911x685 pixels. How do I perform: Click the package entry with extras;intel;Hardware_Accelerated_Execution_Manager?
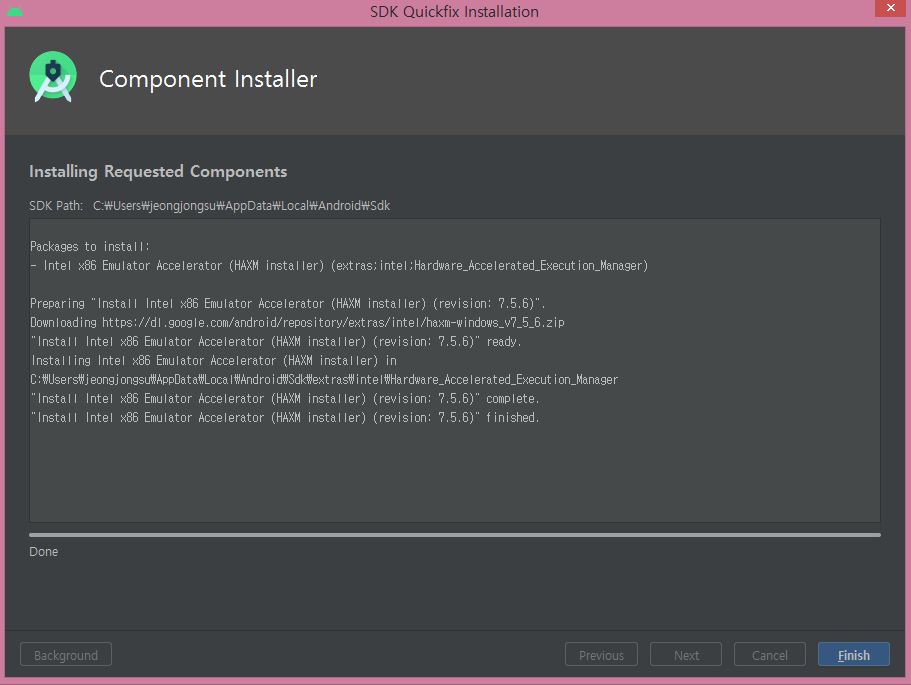pos(339,266)
